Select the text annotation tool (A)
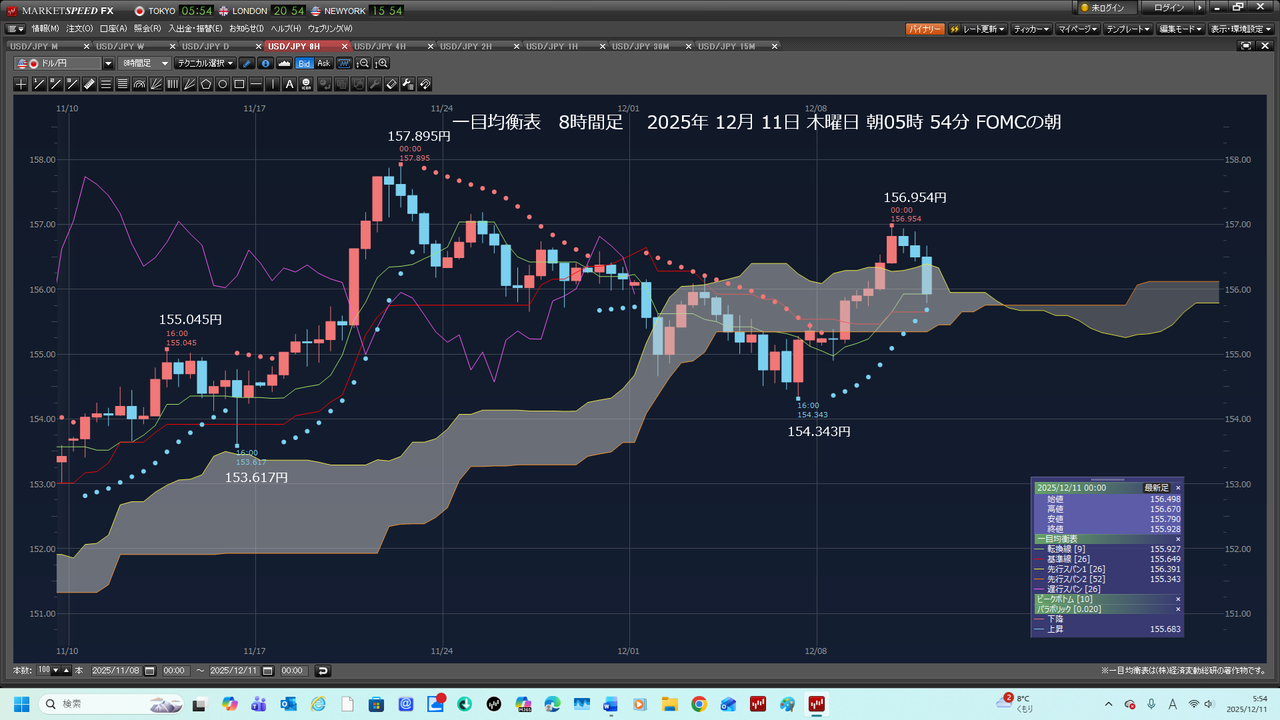Image resolution: width=1280 pixels, height=720 pixels. [290, 84]
